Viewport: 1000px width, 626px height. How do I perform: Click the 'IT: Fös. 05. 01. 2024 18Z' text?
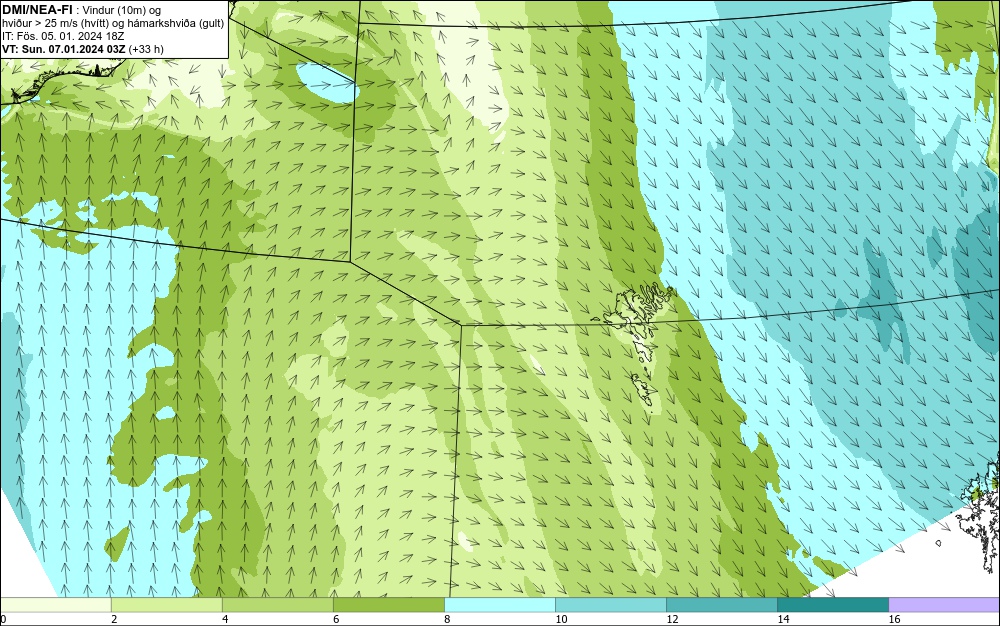tap(63, 36)
